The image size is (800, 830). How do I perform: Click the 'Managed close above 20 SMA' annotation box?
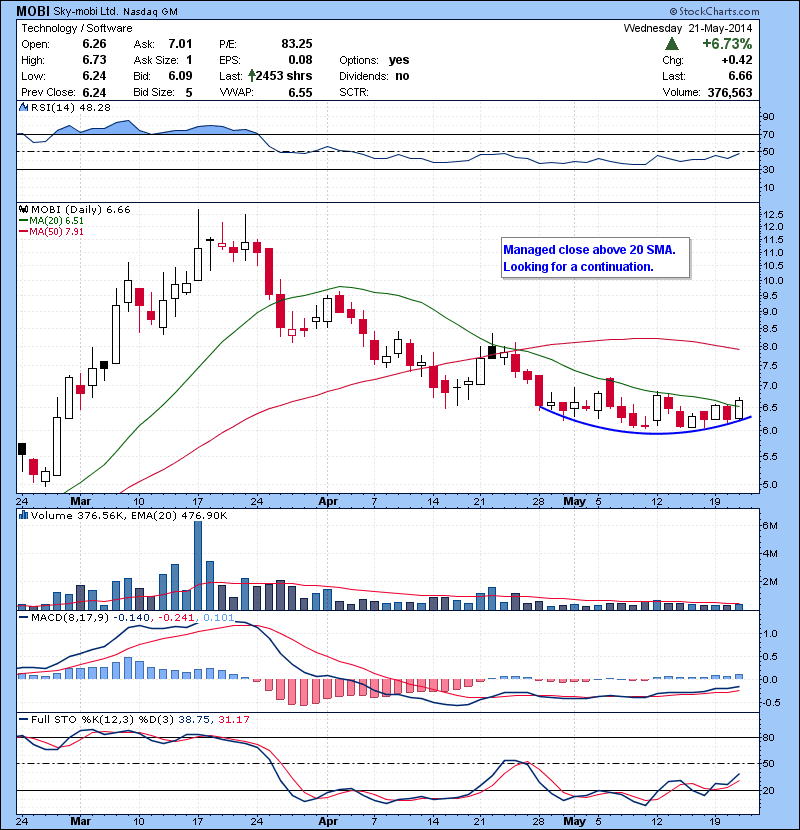click(596, 258)
